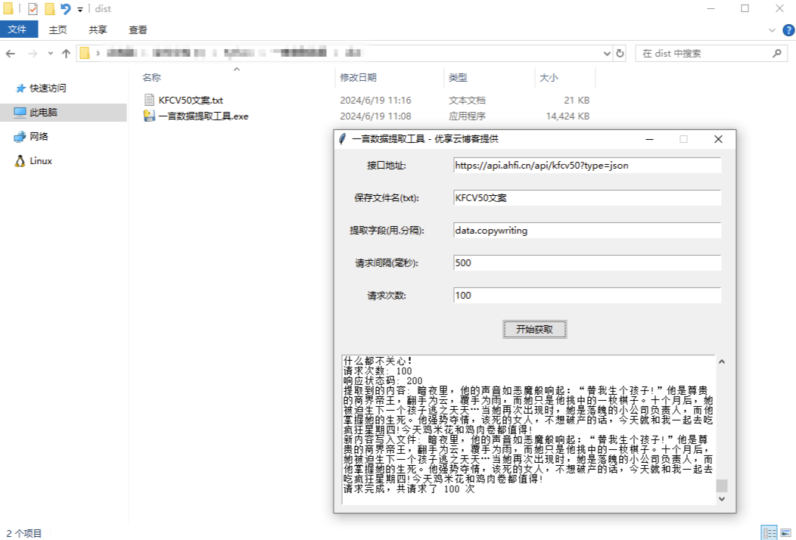Open the 查看 ribbon tab

[137, 30]
